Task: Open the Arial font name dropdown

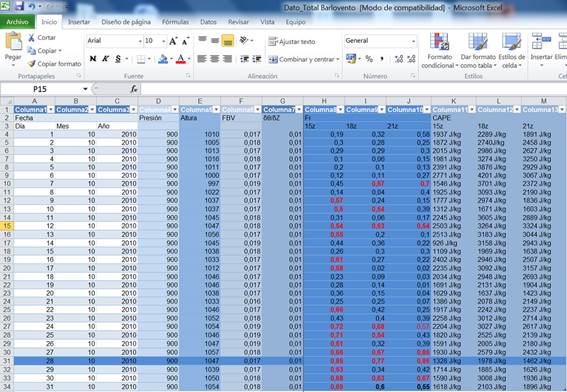Action: click(140, 41)
